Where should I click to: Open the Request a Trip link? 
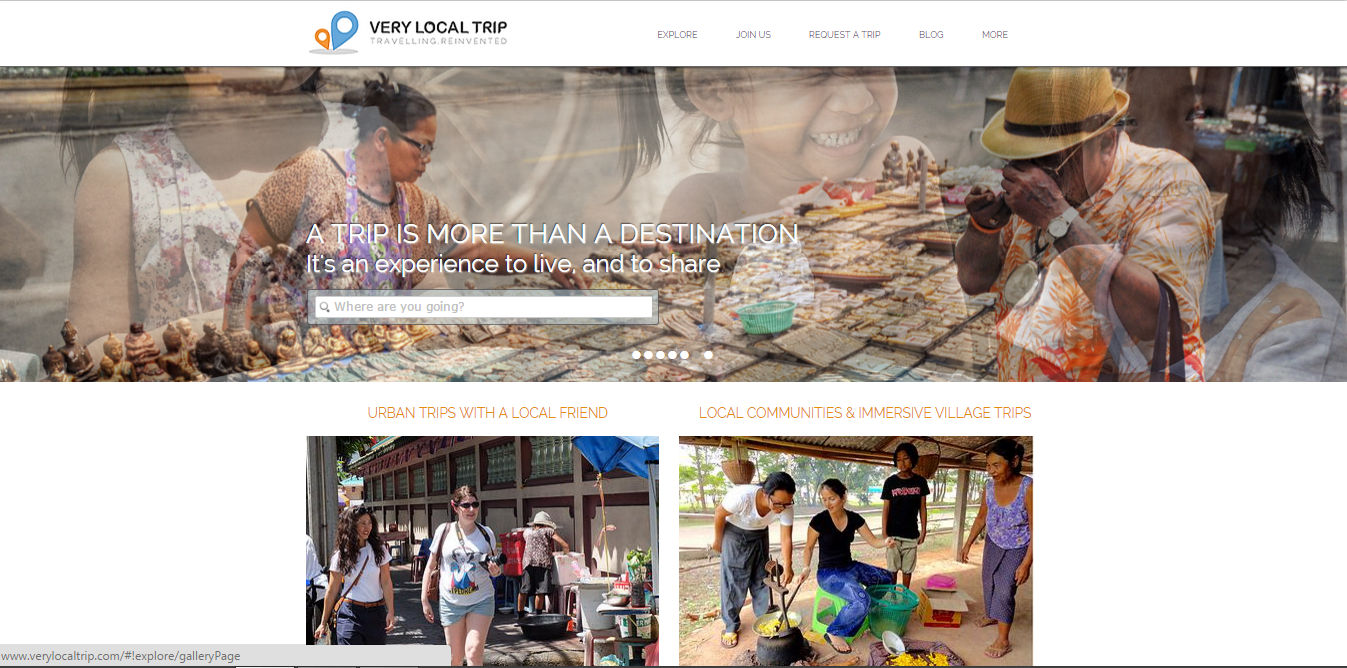pyautogui.click(x=845, y=35)
